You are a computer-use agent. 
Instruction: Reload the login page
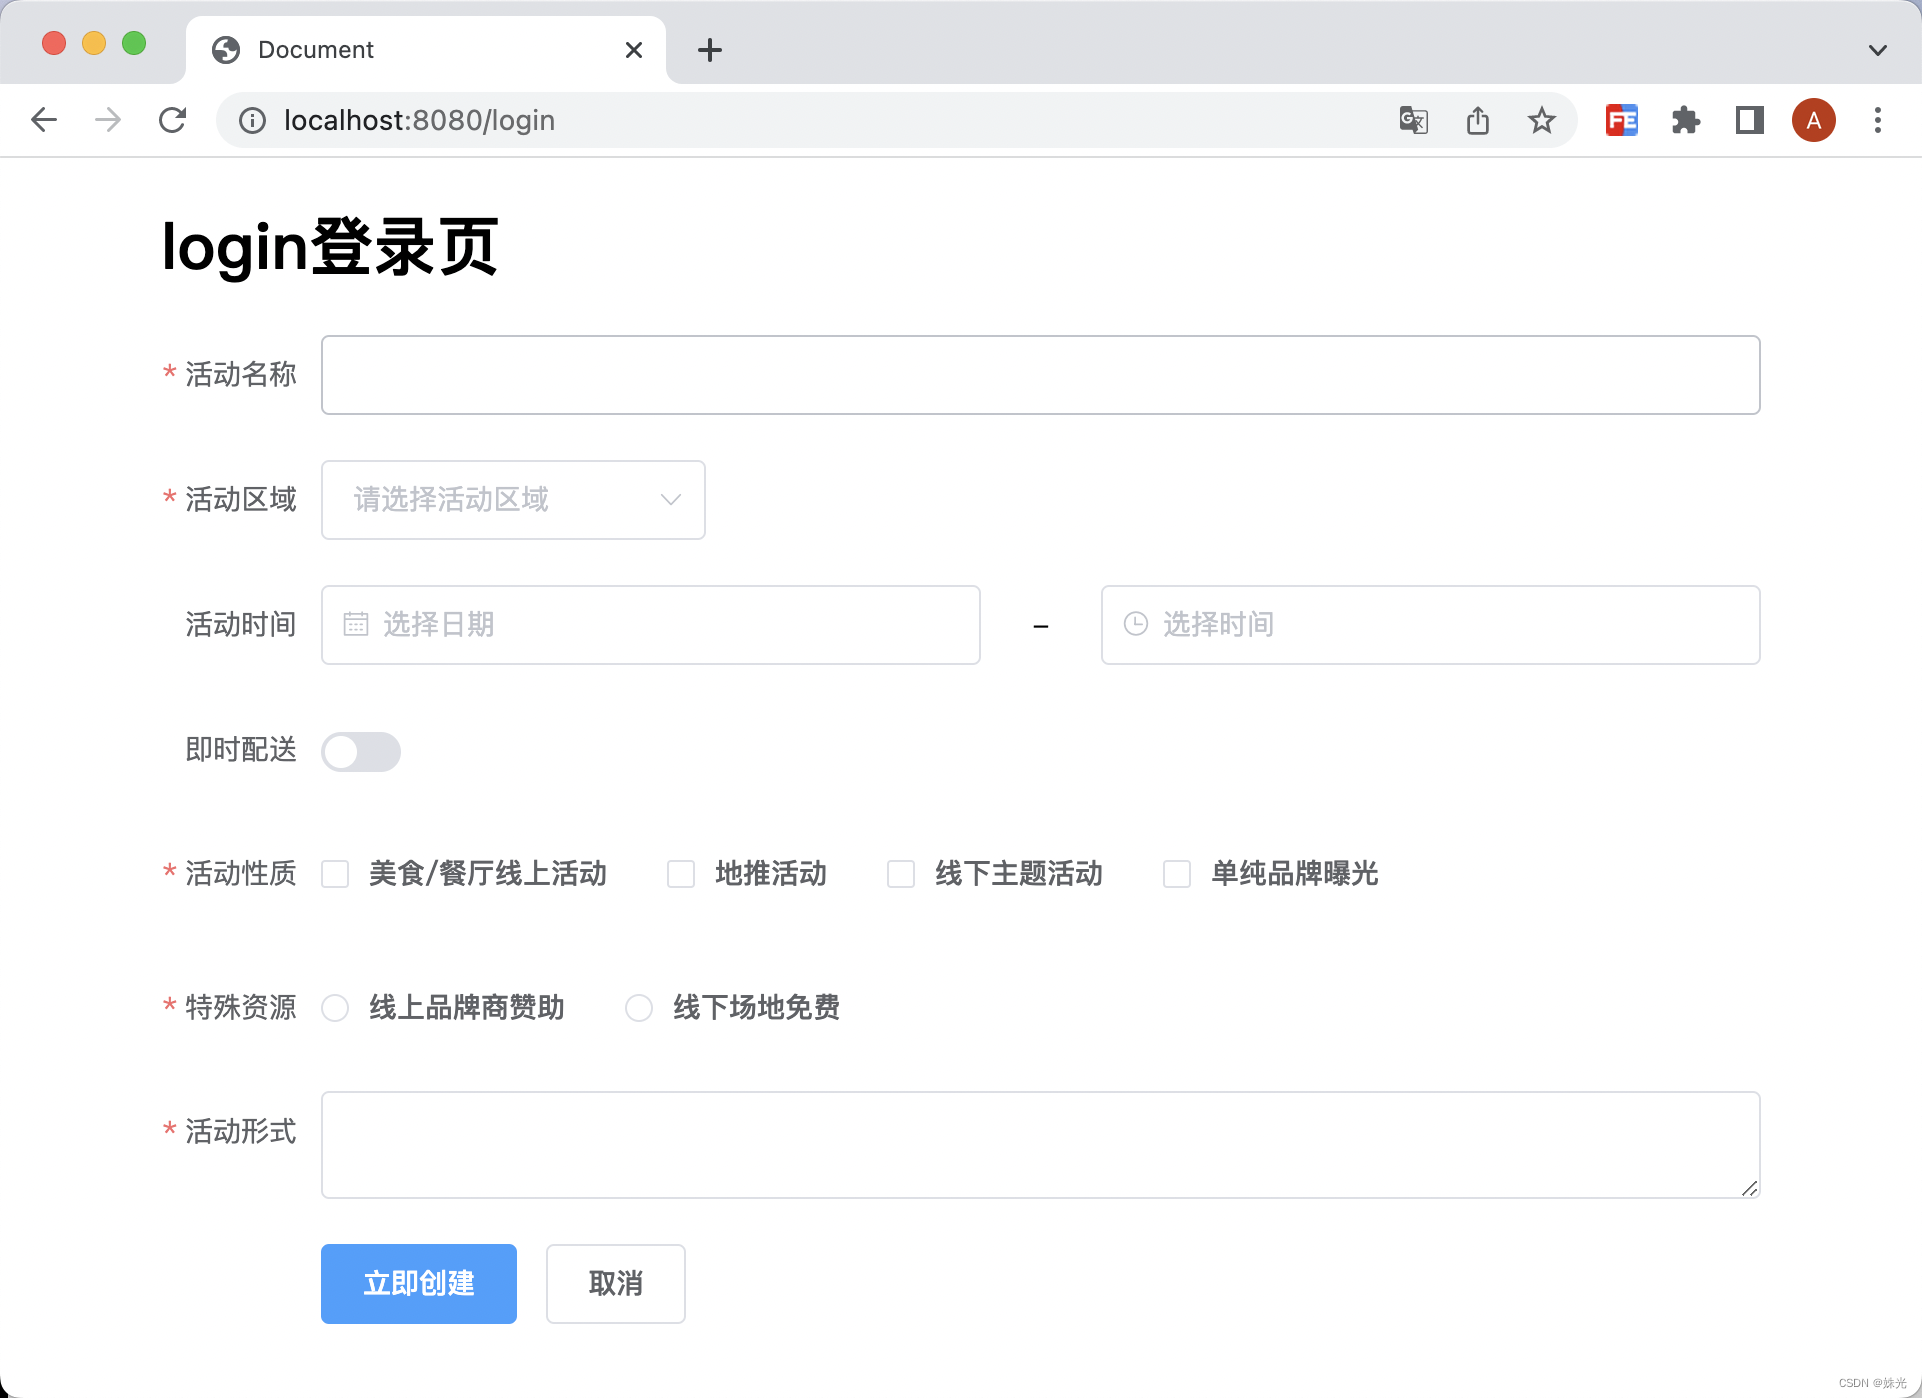172,120
